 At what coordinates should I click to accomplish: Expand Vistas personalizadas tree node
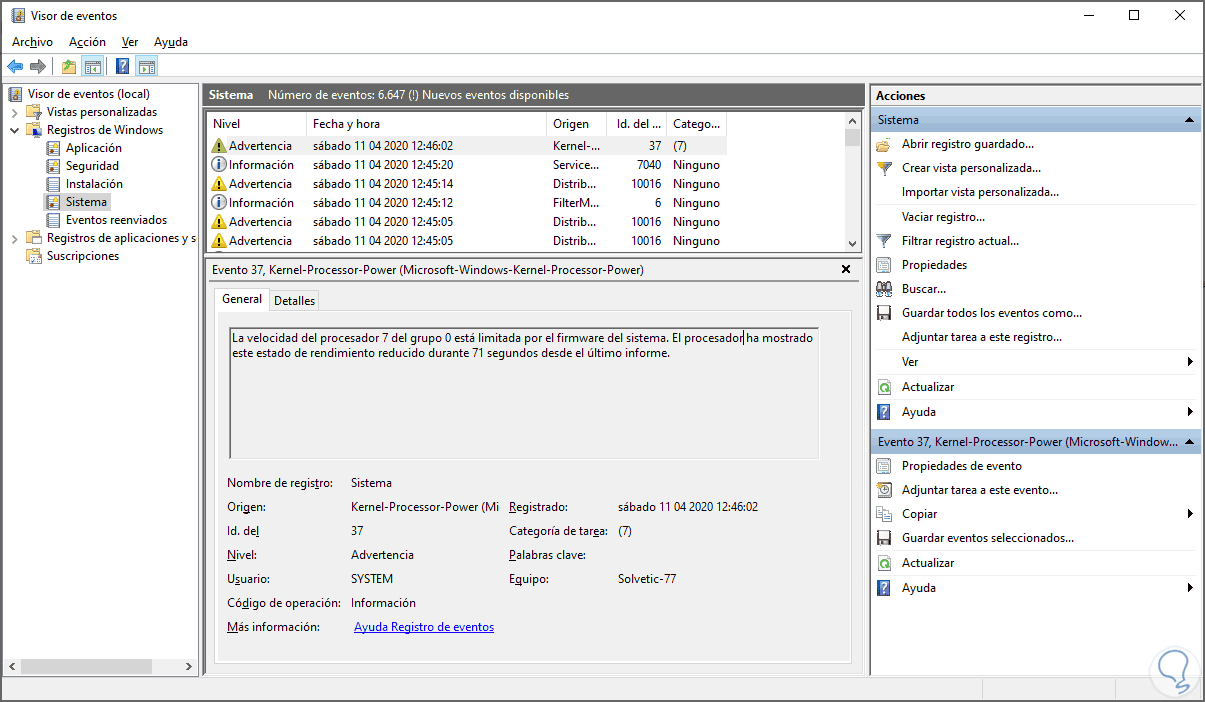pos(15,112)
